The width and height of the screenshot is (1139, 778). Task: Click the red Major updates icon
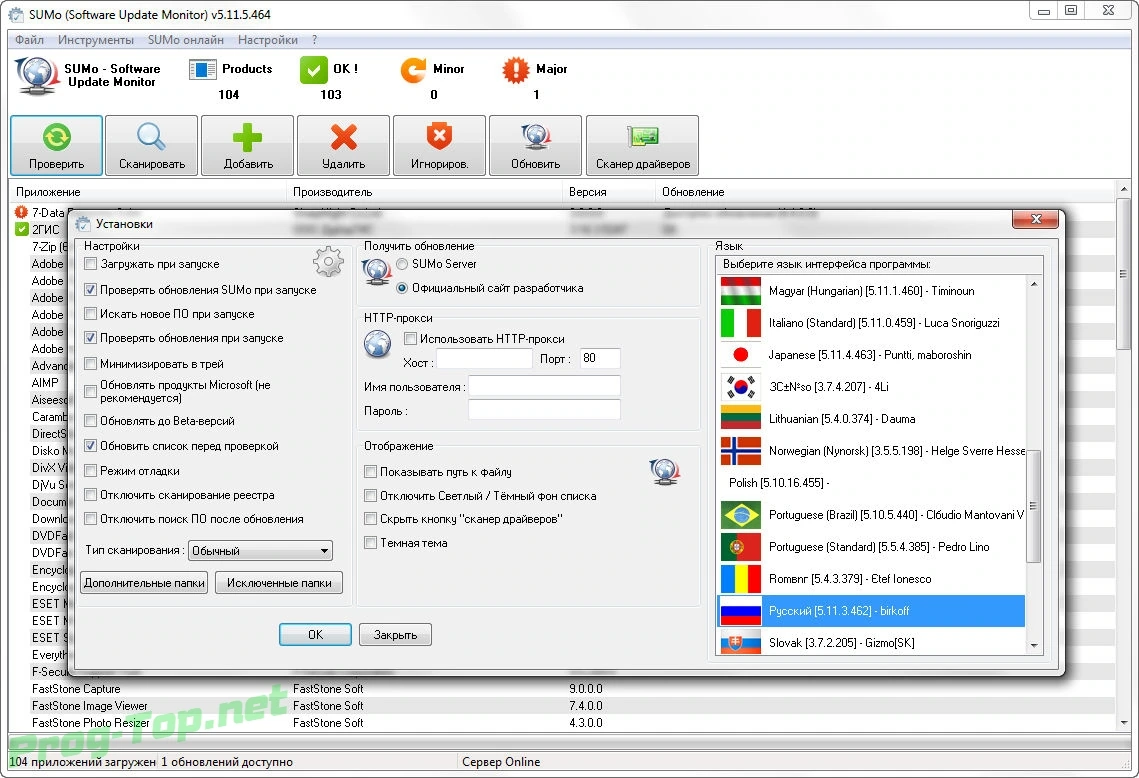(x=516, y=70)
